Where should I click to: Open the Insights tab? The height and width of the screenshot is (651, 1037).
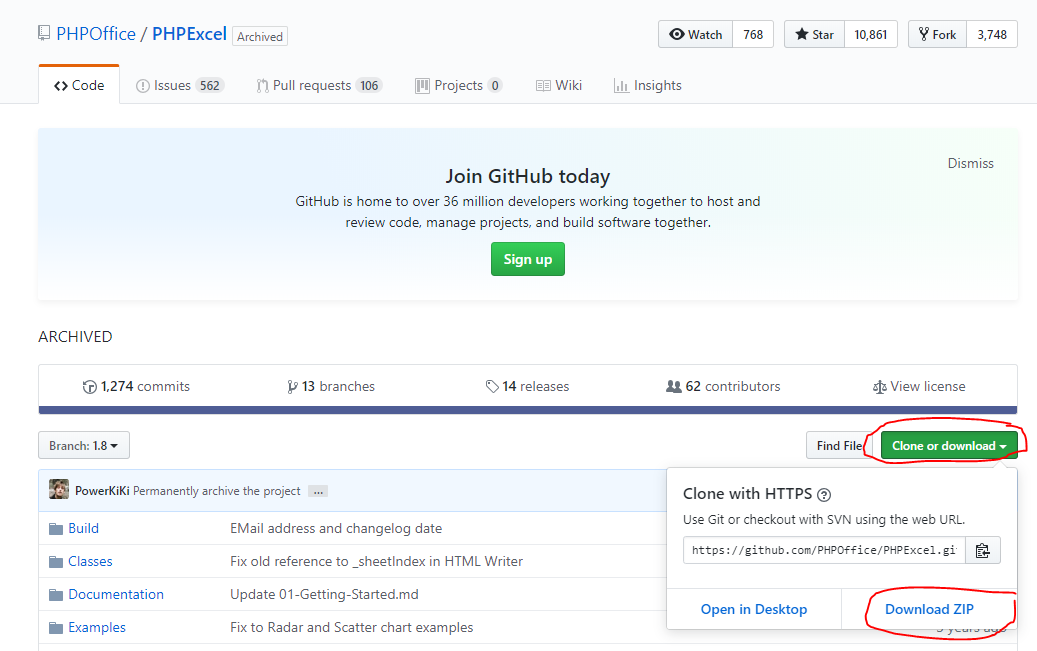(647, 85)
